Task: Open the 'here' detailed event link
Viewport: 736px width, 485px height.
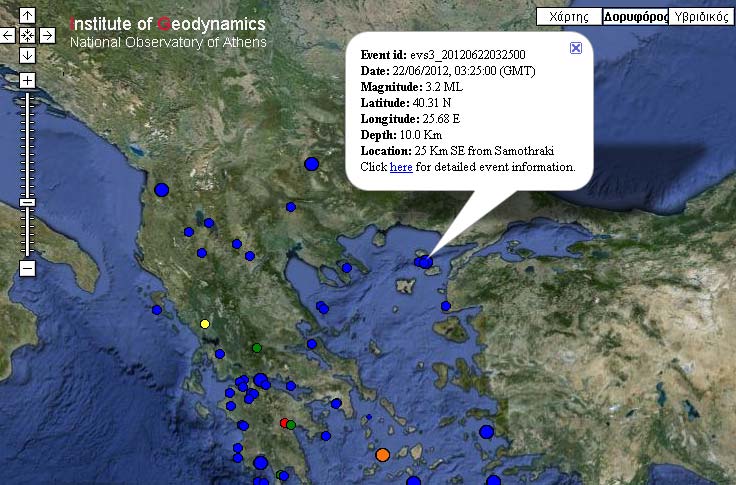Action: [401, 167]
